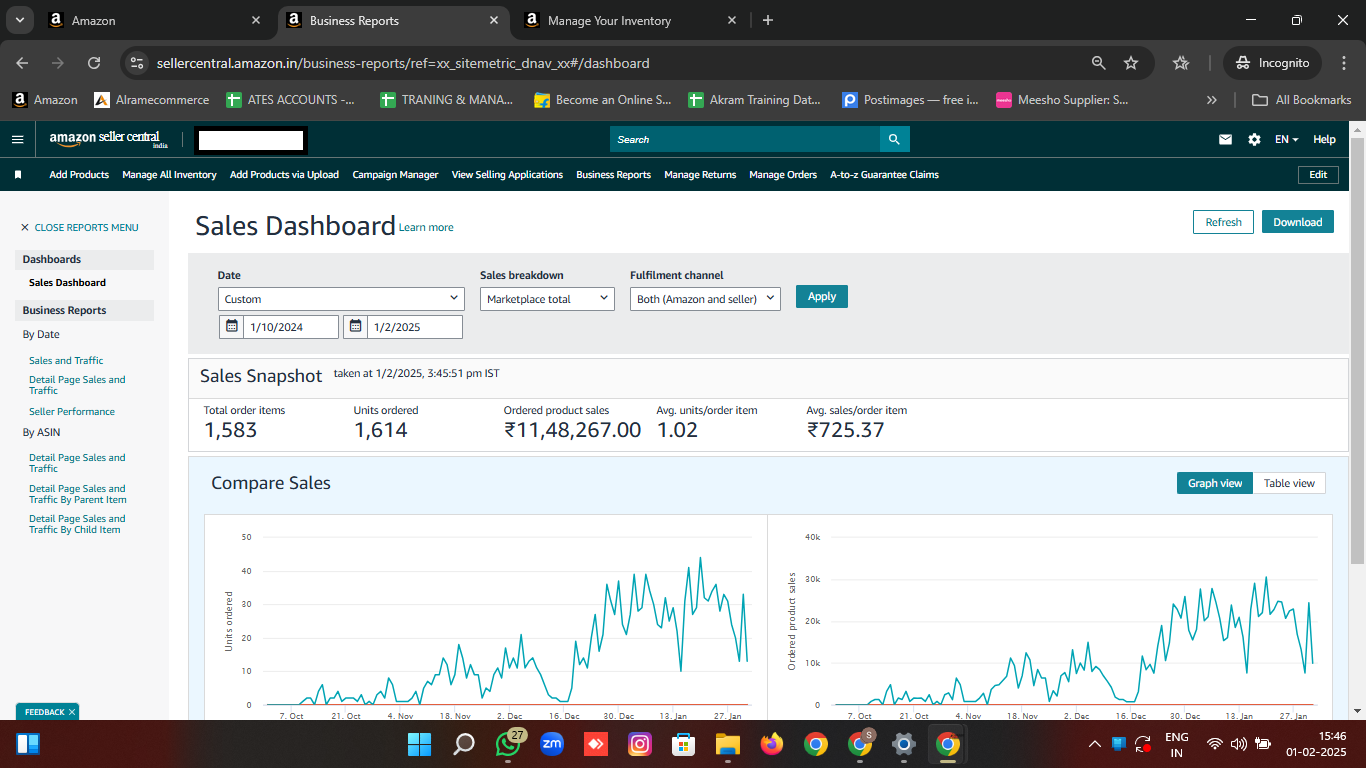Open Campaign Manager in navigation bar
The image size is (1366, 768).
click(x=395, y=175)
